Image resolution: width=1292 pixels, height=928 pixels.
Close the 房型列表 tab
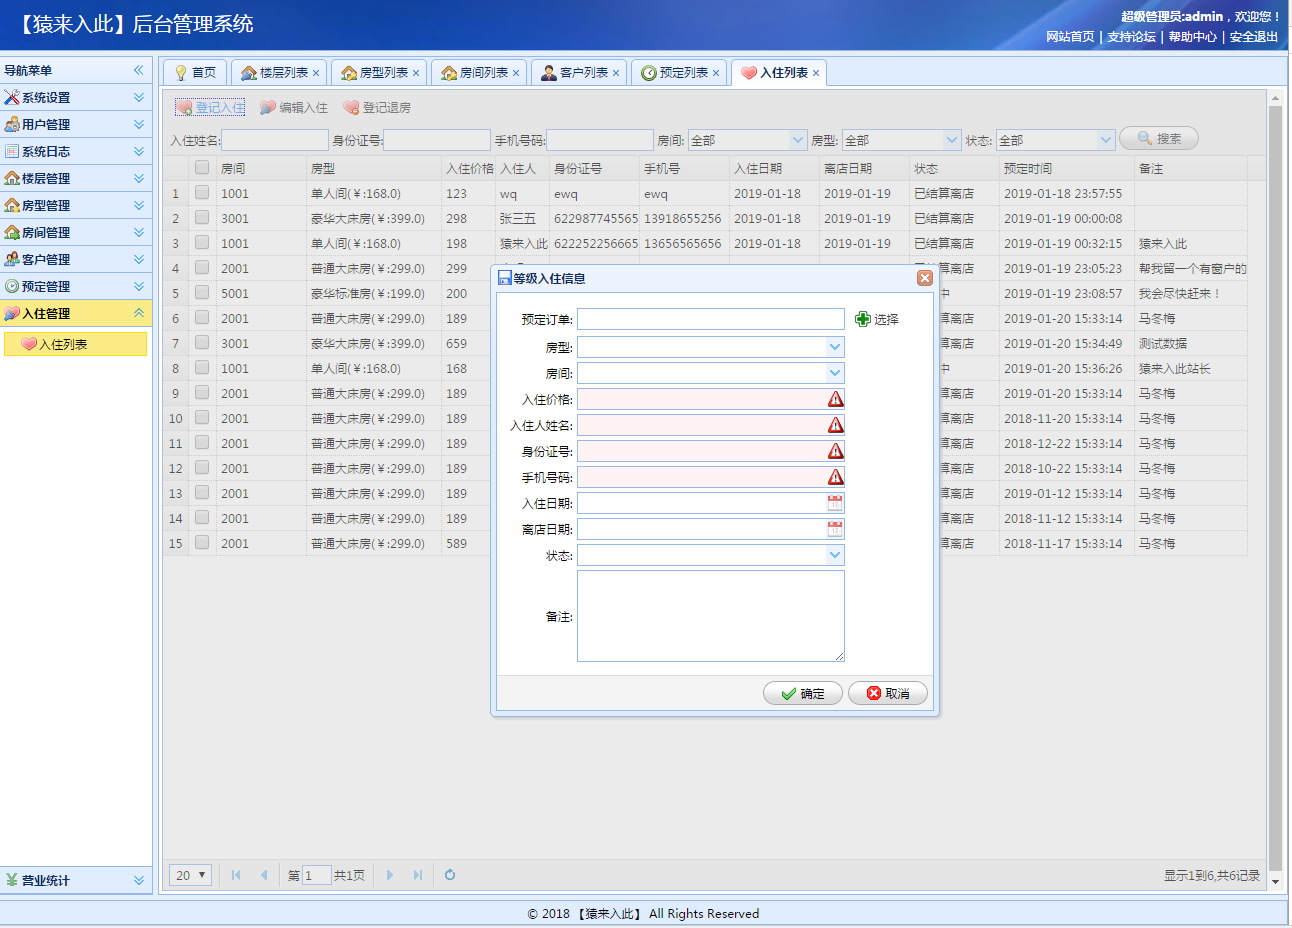click(x=416, y=73)
